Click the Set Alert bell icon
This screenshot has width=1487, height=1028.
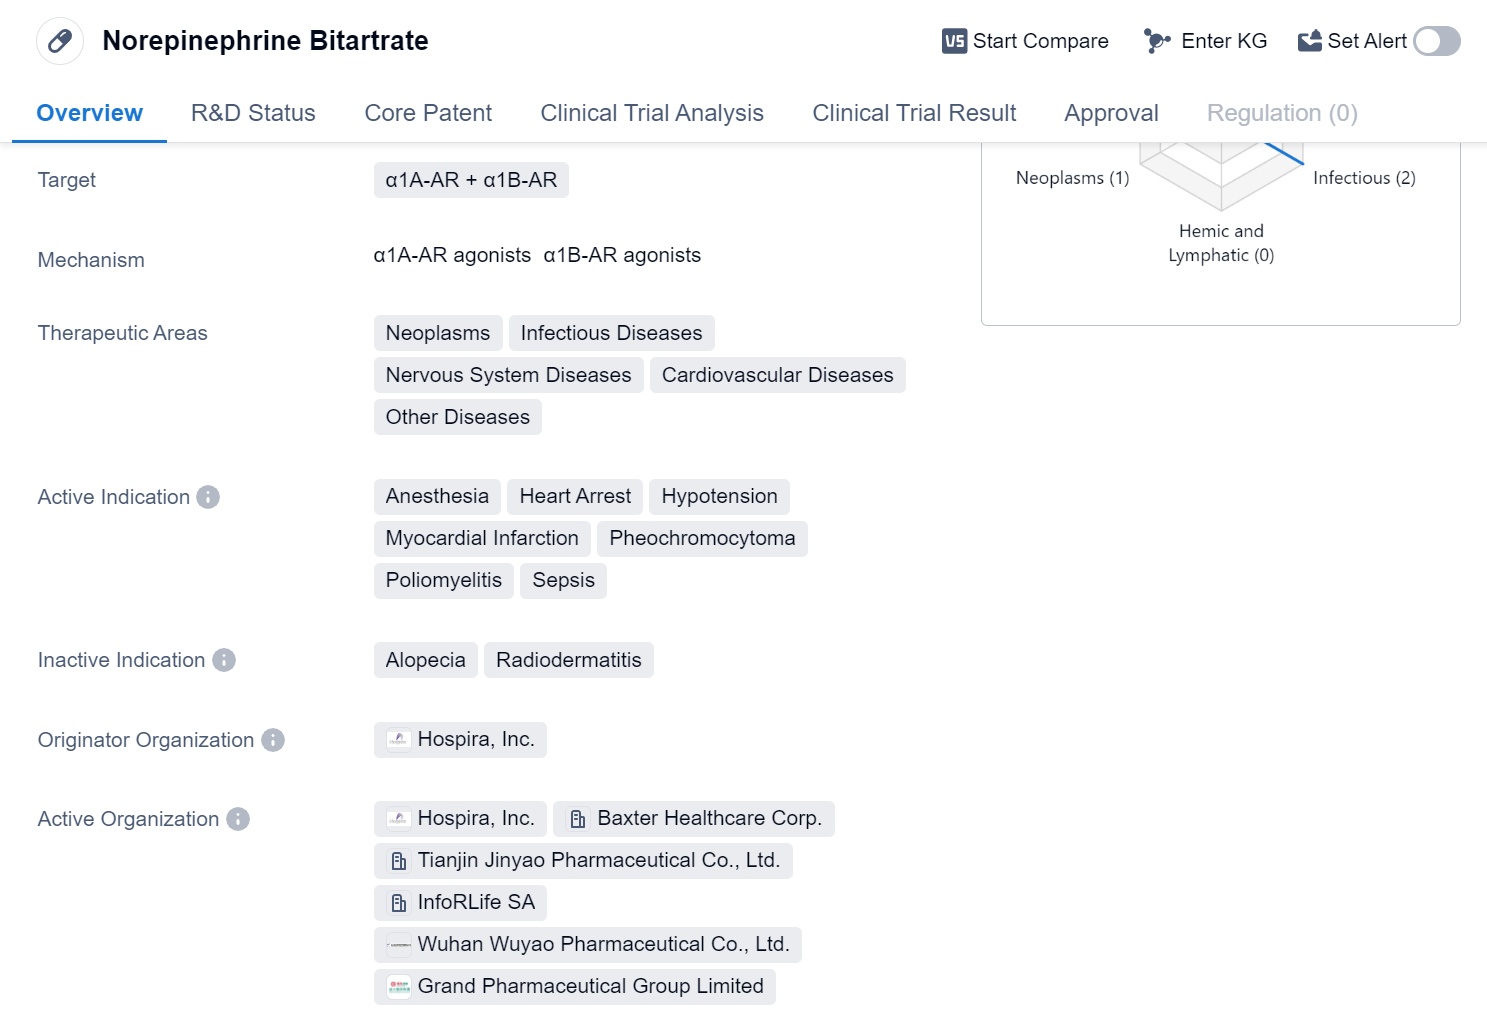(x=1309, y=41)
